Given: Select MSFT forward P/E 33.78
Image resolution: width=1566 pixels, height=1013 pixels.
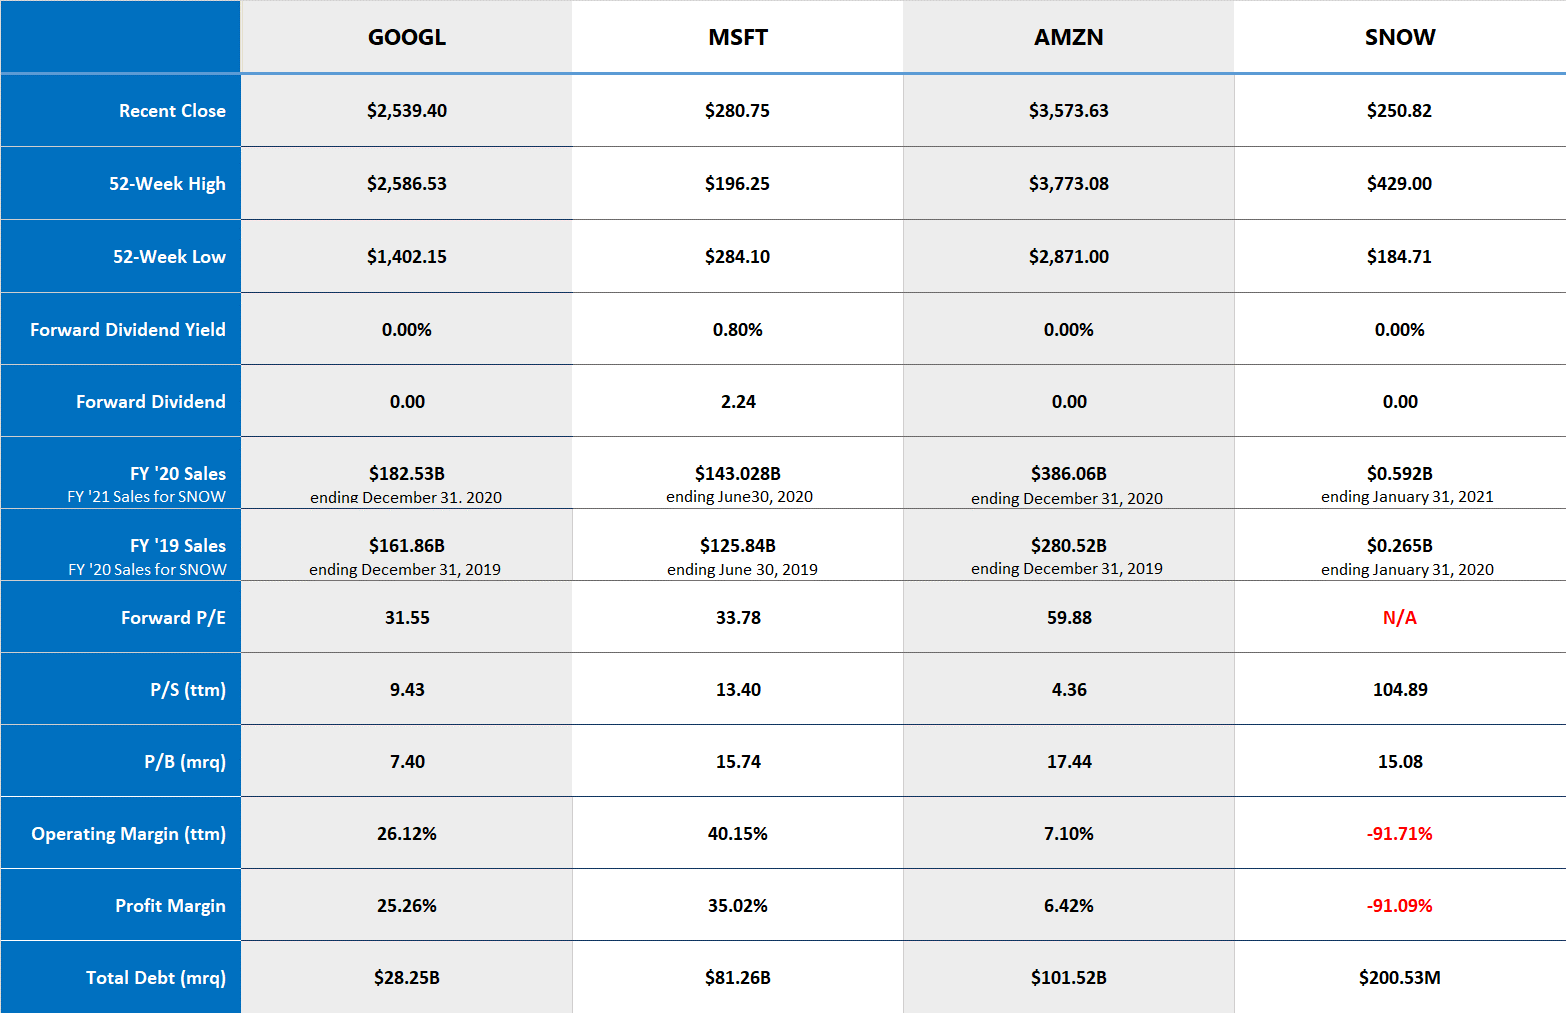Looking at the screenshot, I should click(x=738, y=618).
